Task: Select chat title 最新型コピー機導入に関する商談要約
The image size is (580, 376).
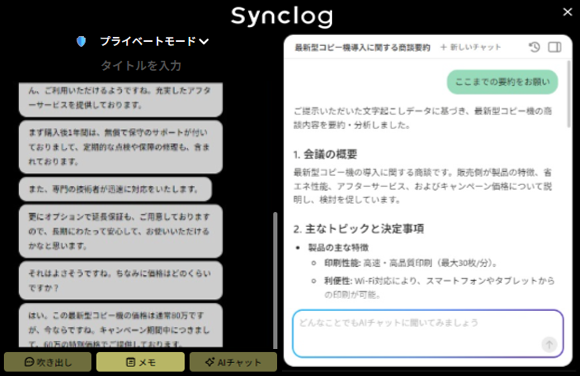Action: pyautogui.click(x=362, y=48)
